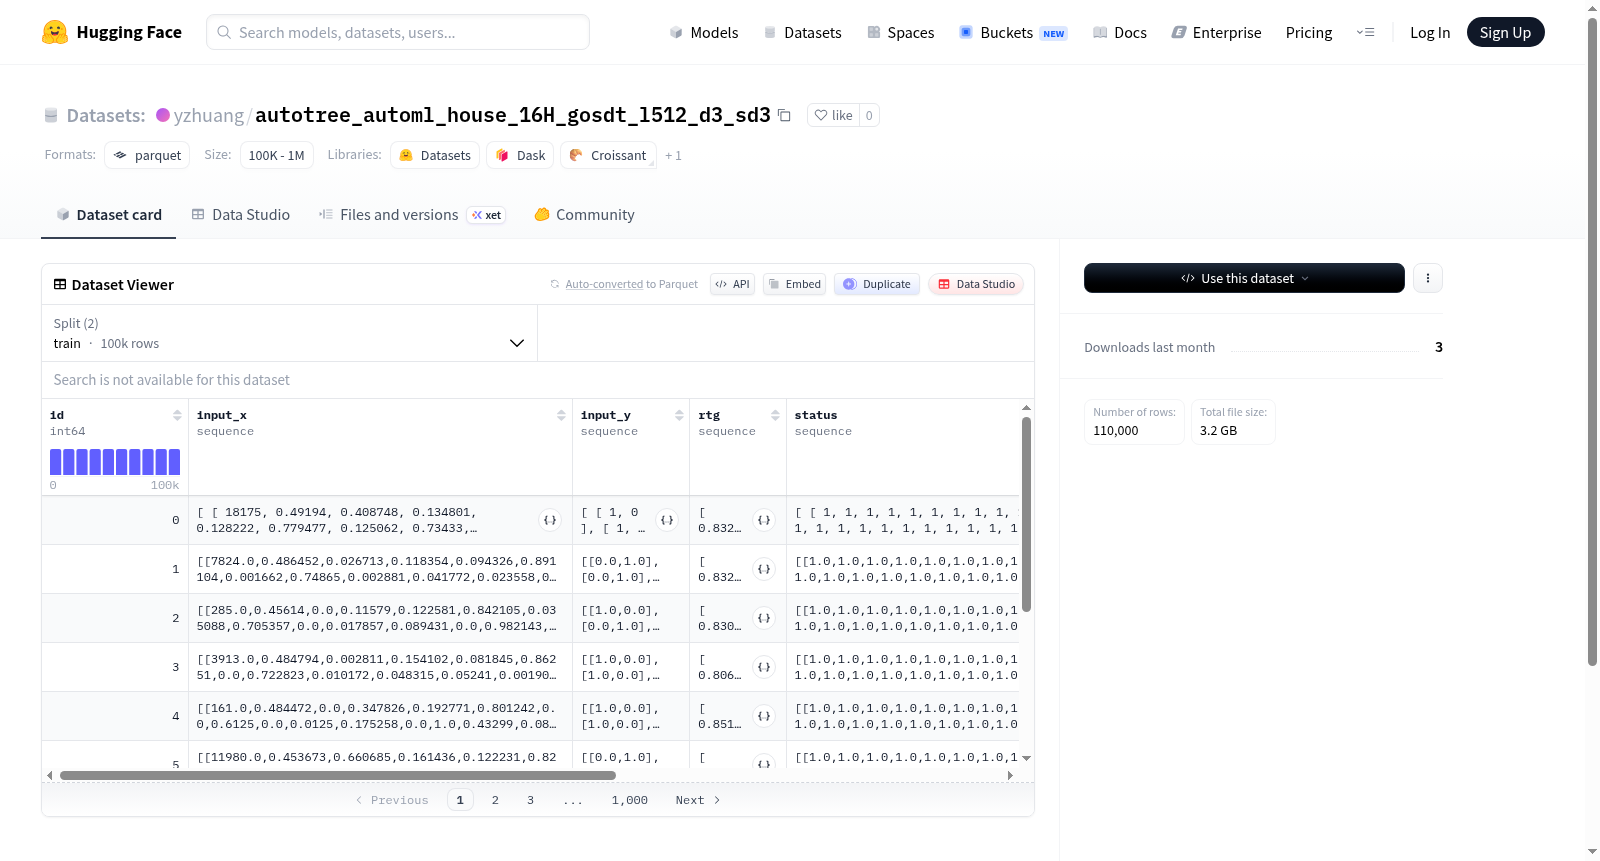Viewport: 1600px width, 861px height.
Task: Expand cell JSON for row 0 rtg
Action: tap(764, 520)
